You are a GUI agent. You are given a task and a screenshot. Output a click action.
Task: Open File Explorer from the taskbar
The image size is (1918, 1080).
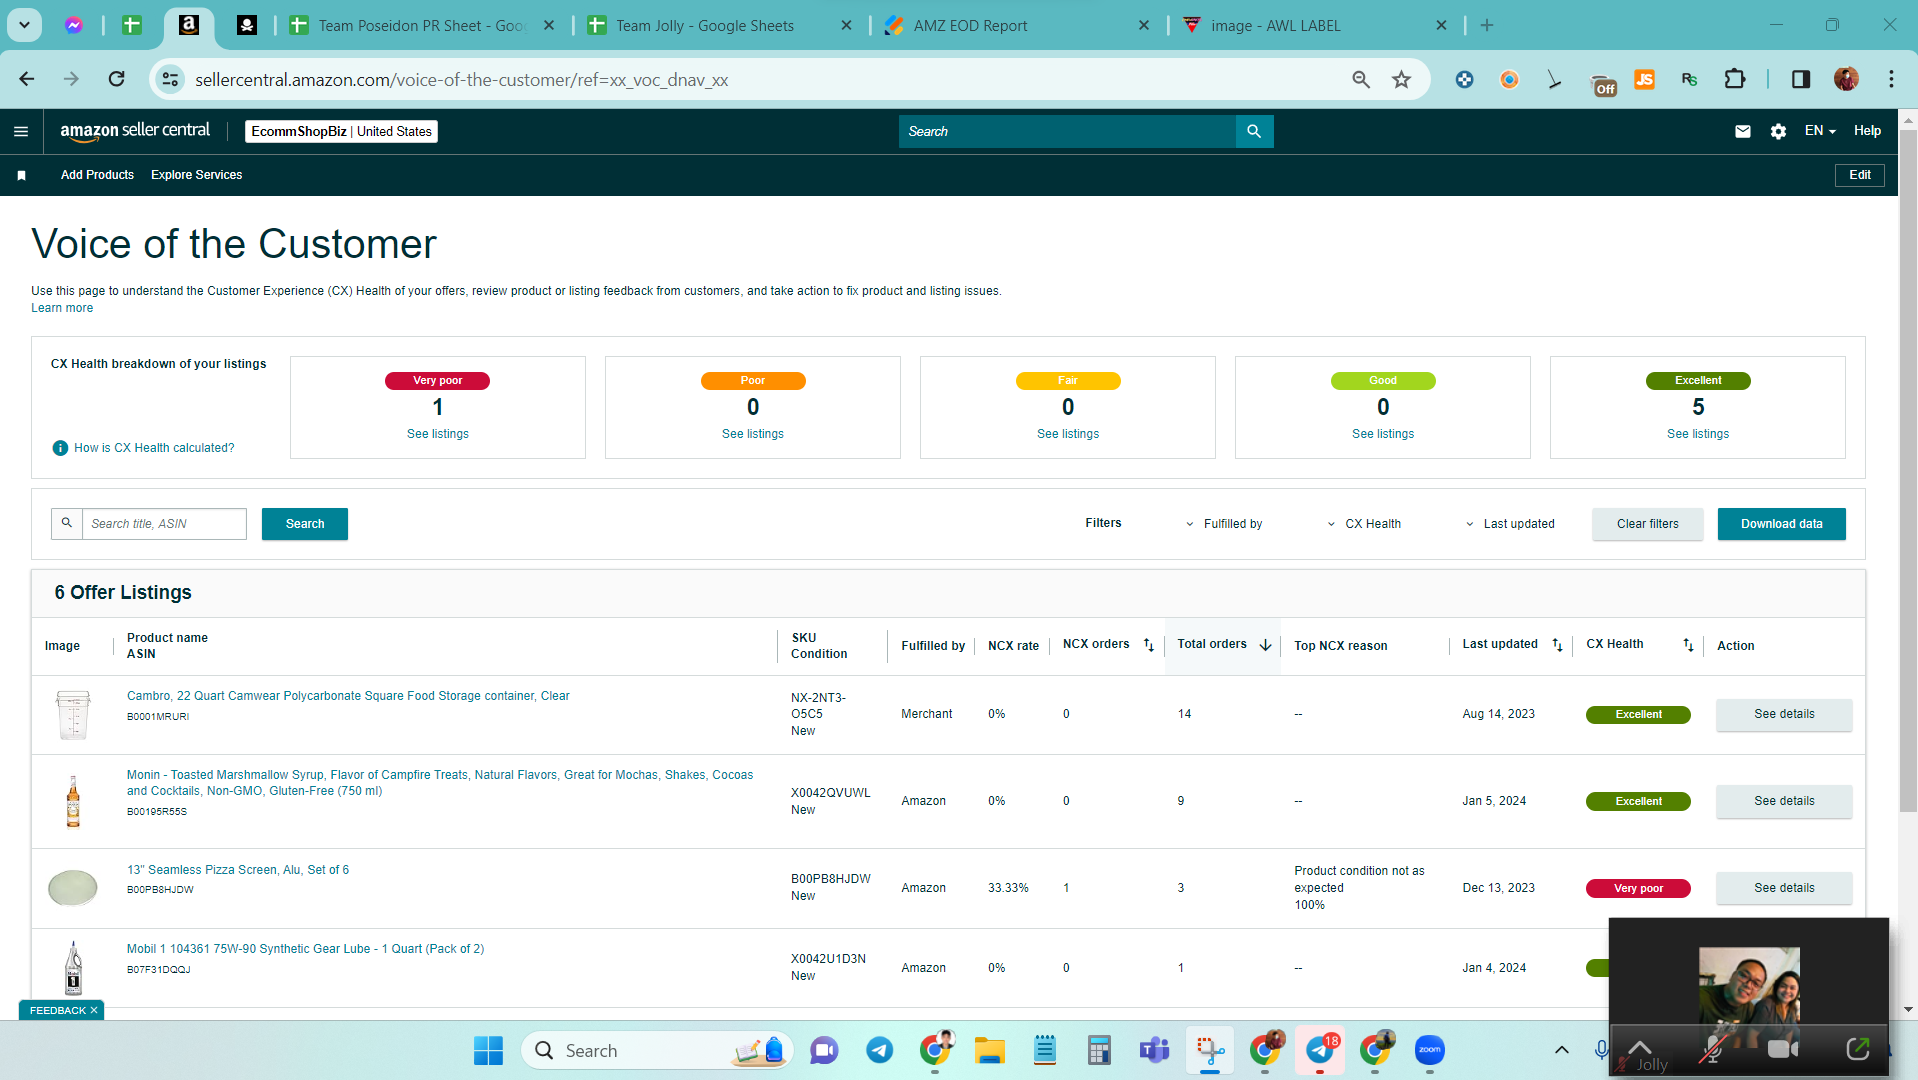pyautogui.click(x=990, y=1051)
